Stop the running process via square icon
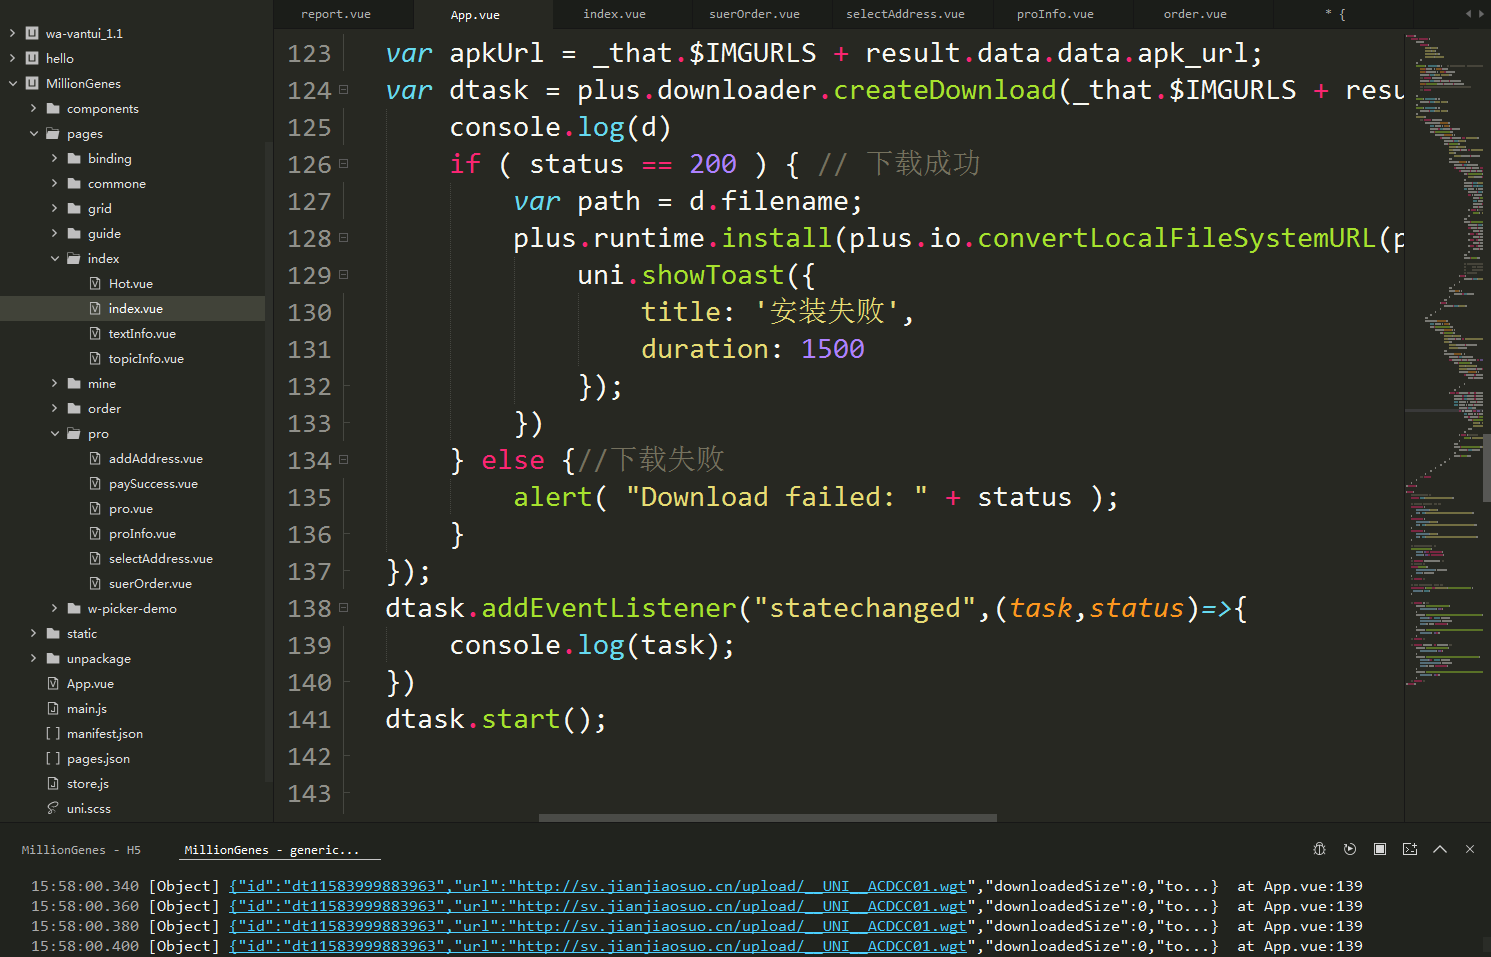This screenshot has height=957, width=1491. [1379, 849]
